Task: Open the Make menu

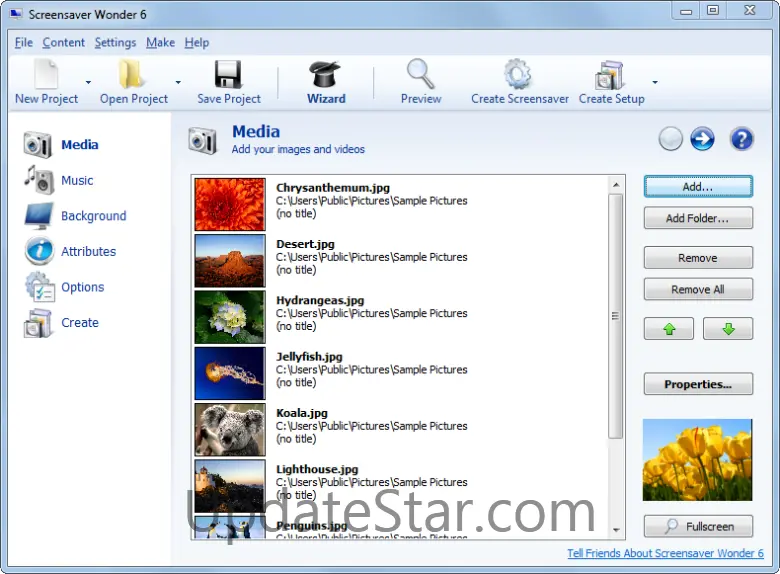Action: [160, 43]
